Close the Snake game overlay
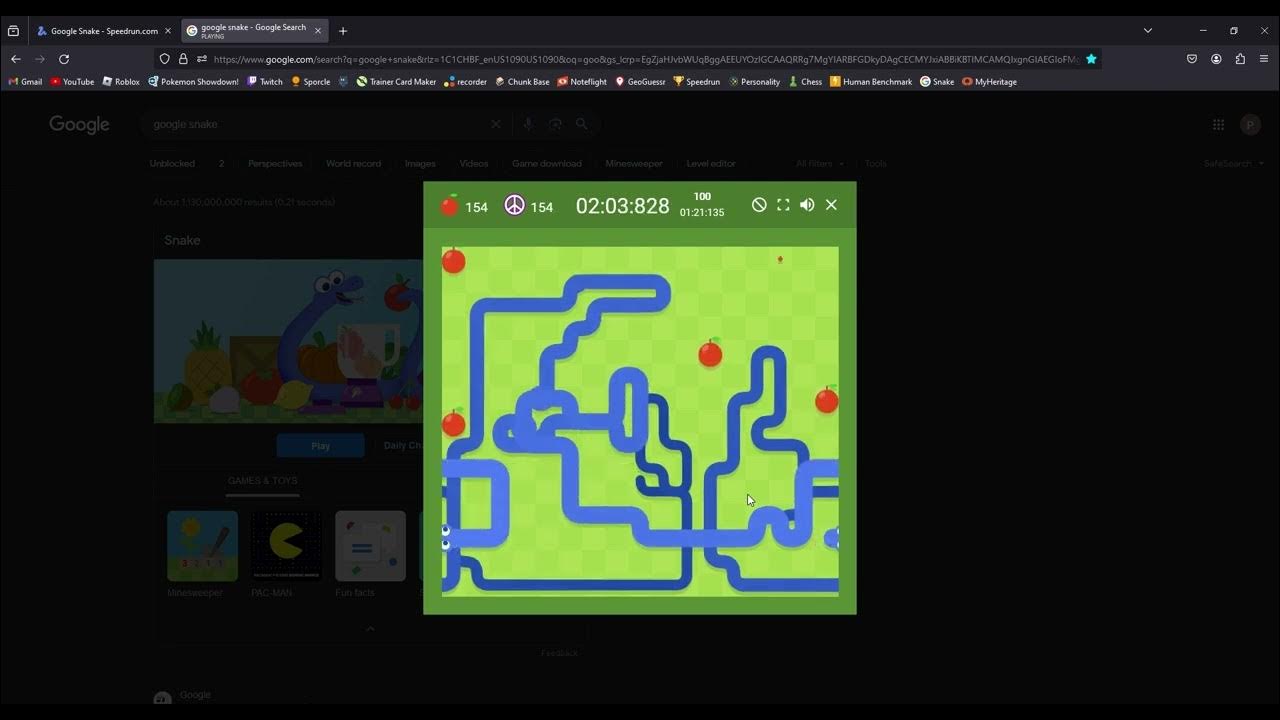This screenshot has height=720, width=1280. click(x=831, y=205)
